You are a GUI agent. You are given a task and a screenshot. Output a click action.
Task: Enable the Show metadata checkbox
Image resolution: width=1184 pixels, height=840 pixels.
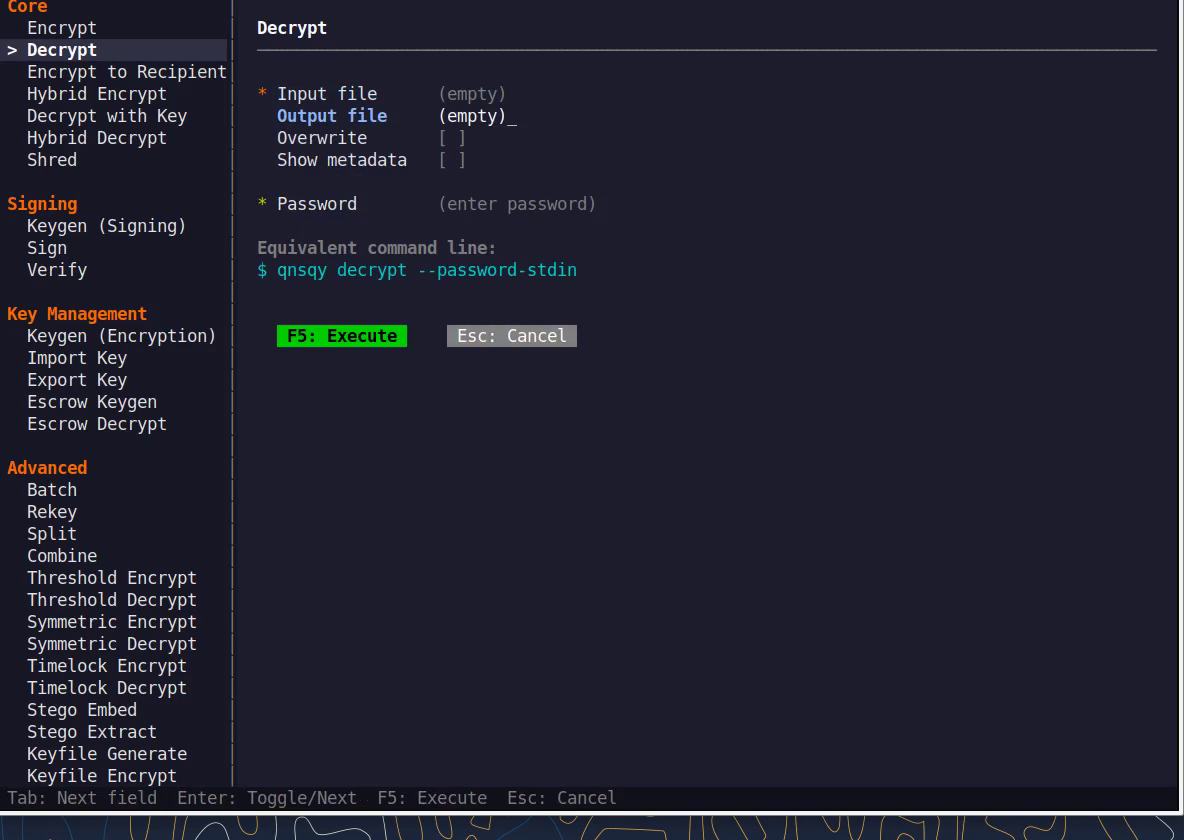[452, 159]
